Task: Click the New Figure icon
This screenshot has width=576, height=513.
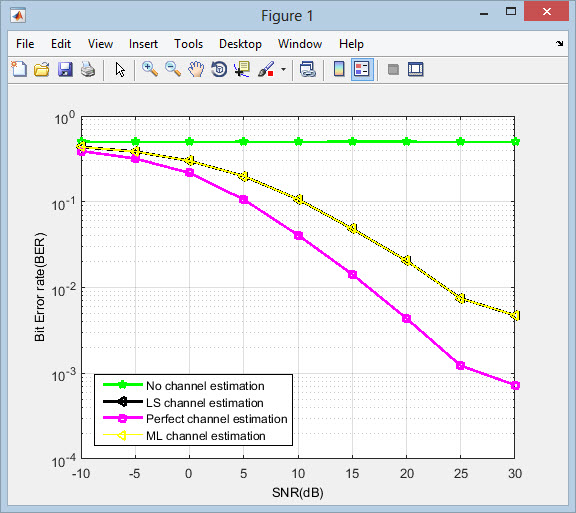Action: [19, 69]
